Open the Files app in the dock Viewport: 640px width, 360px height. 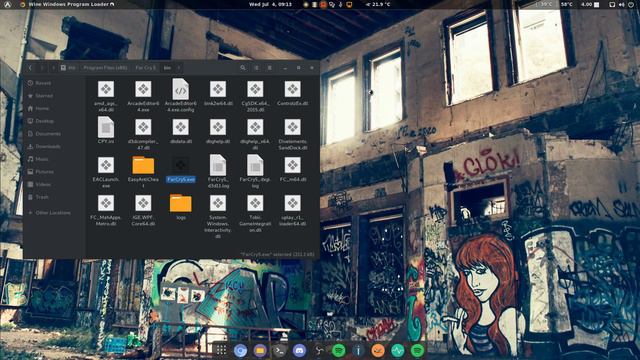coord(260,350)
